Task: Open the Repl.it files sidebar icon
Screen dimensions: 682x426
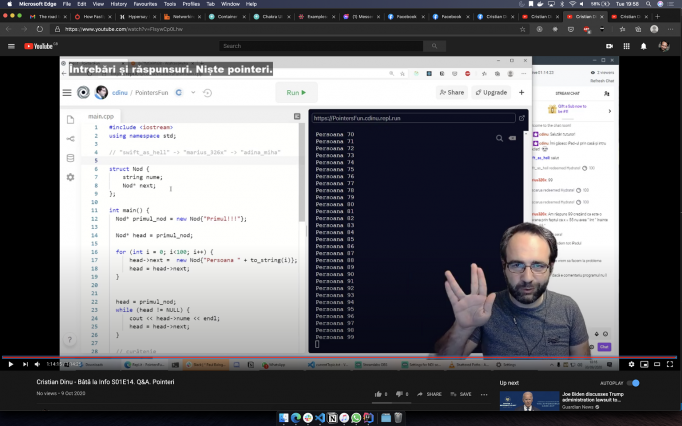Action: pyautogui.click(x=70, y=120)
